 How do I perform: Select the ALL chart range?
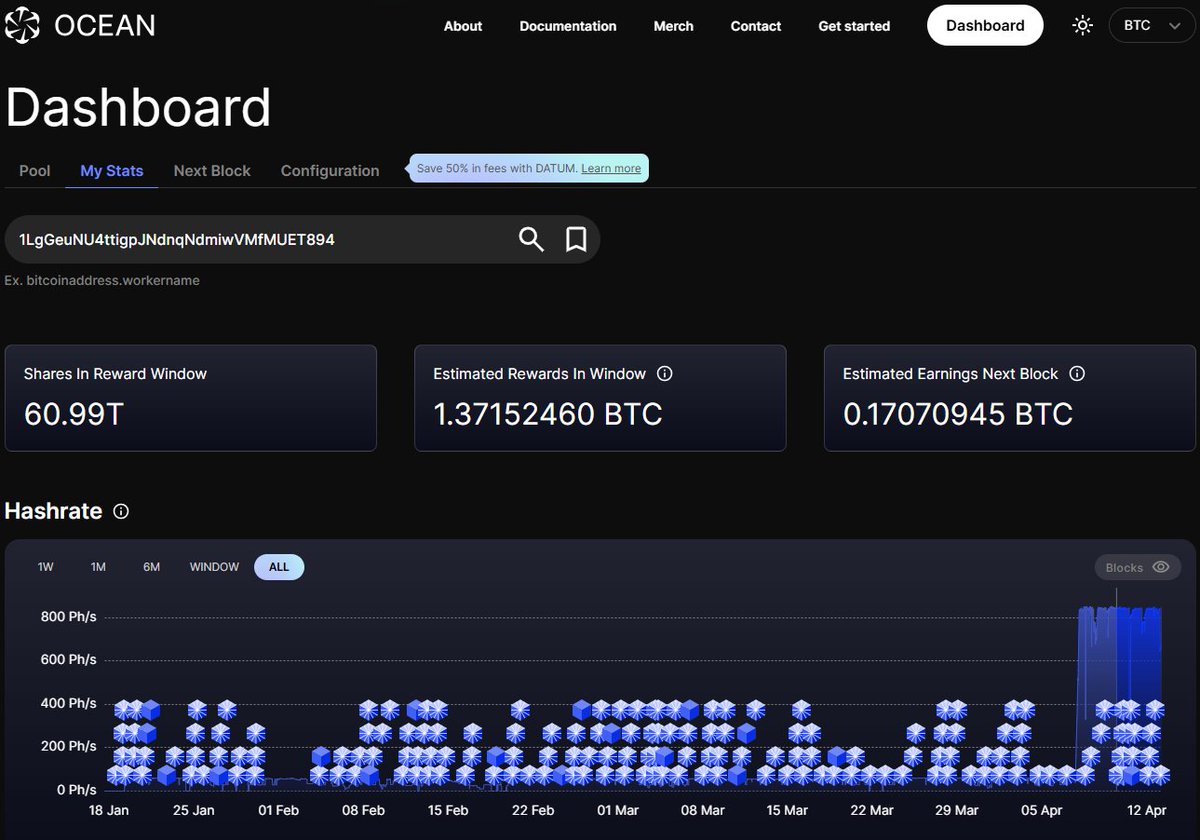pyautogui.click(x=279, y=567)
